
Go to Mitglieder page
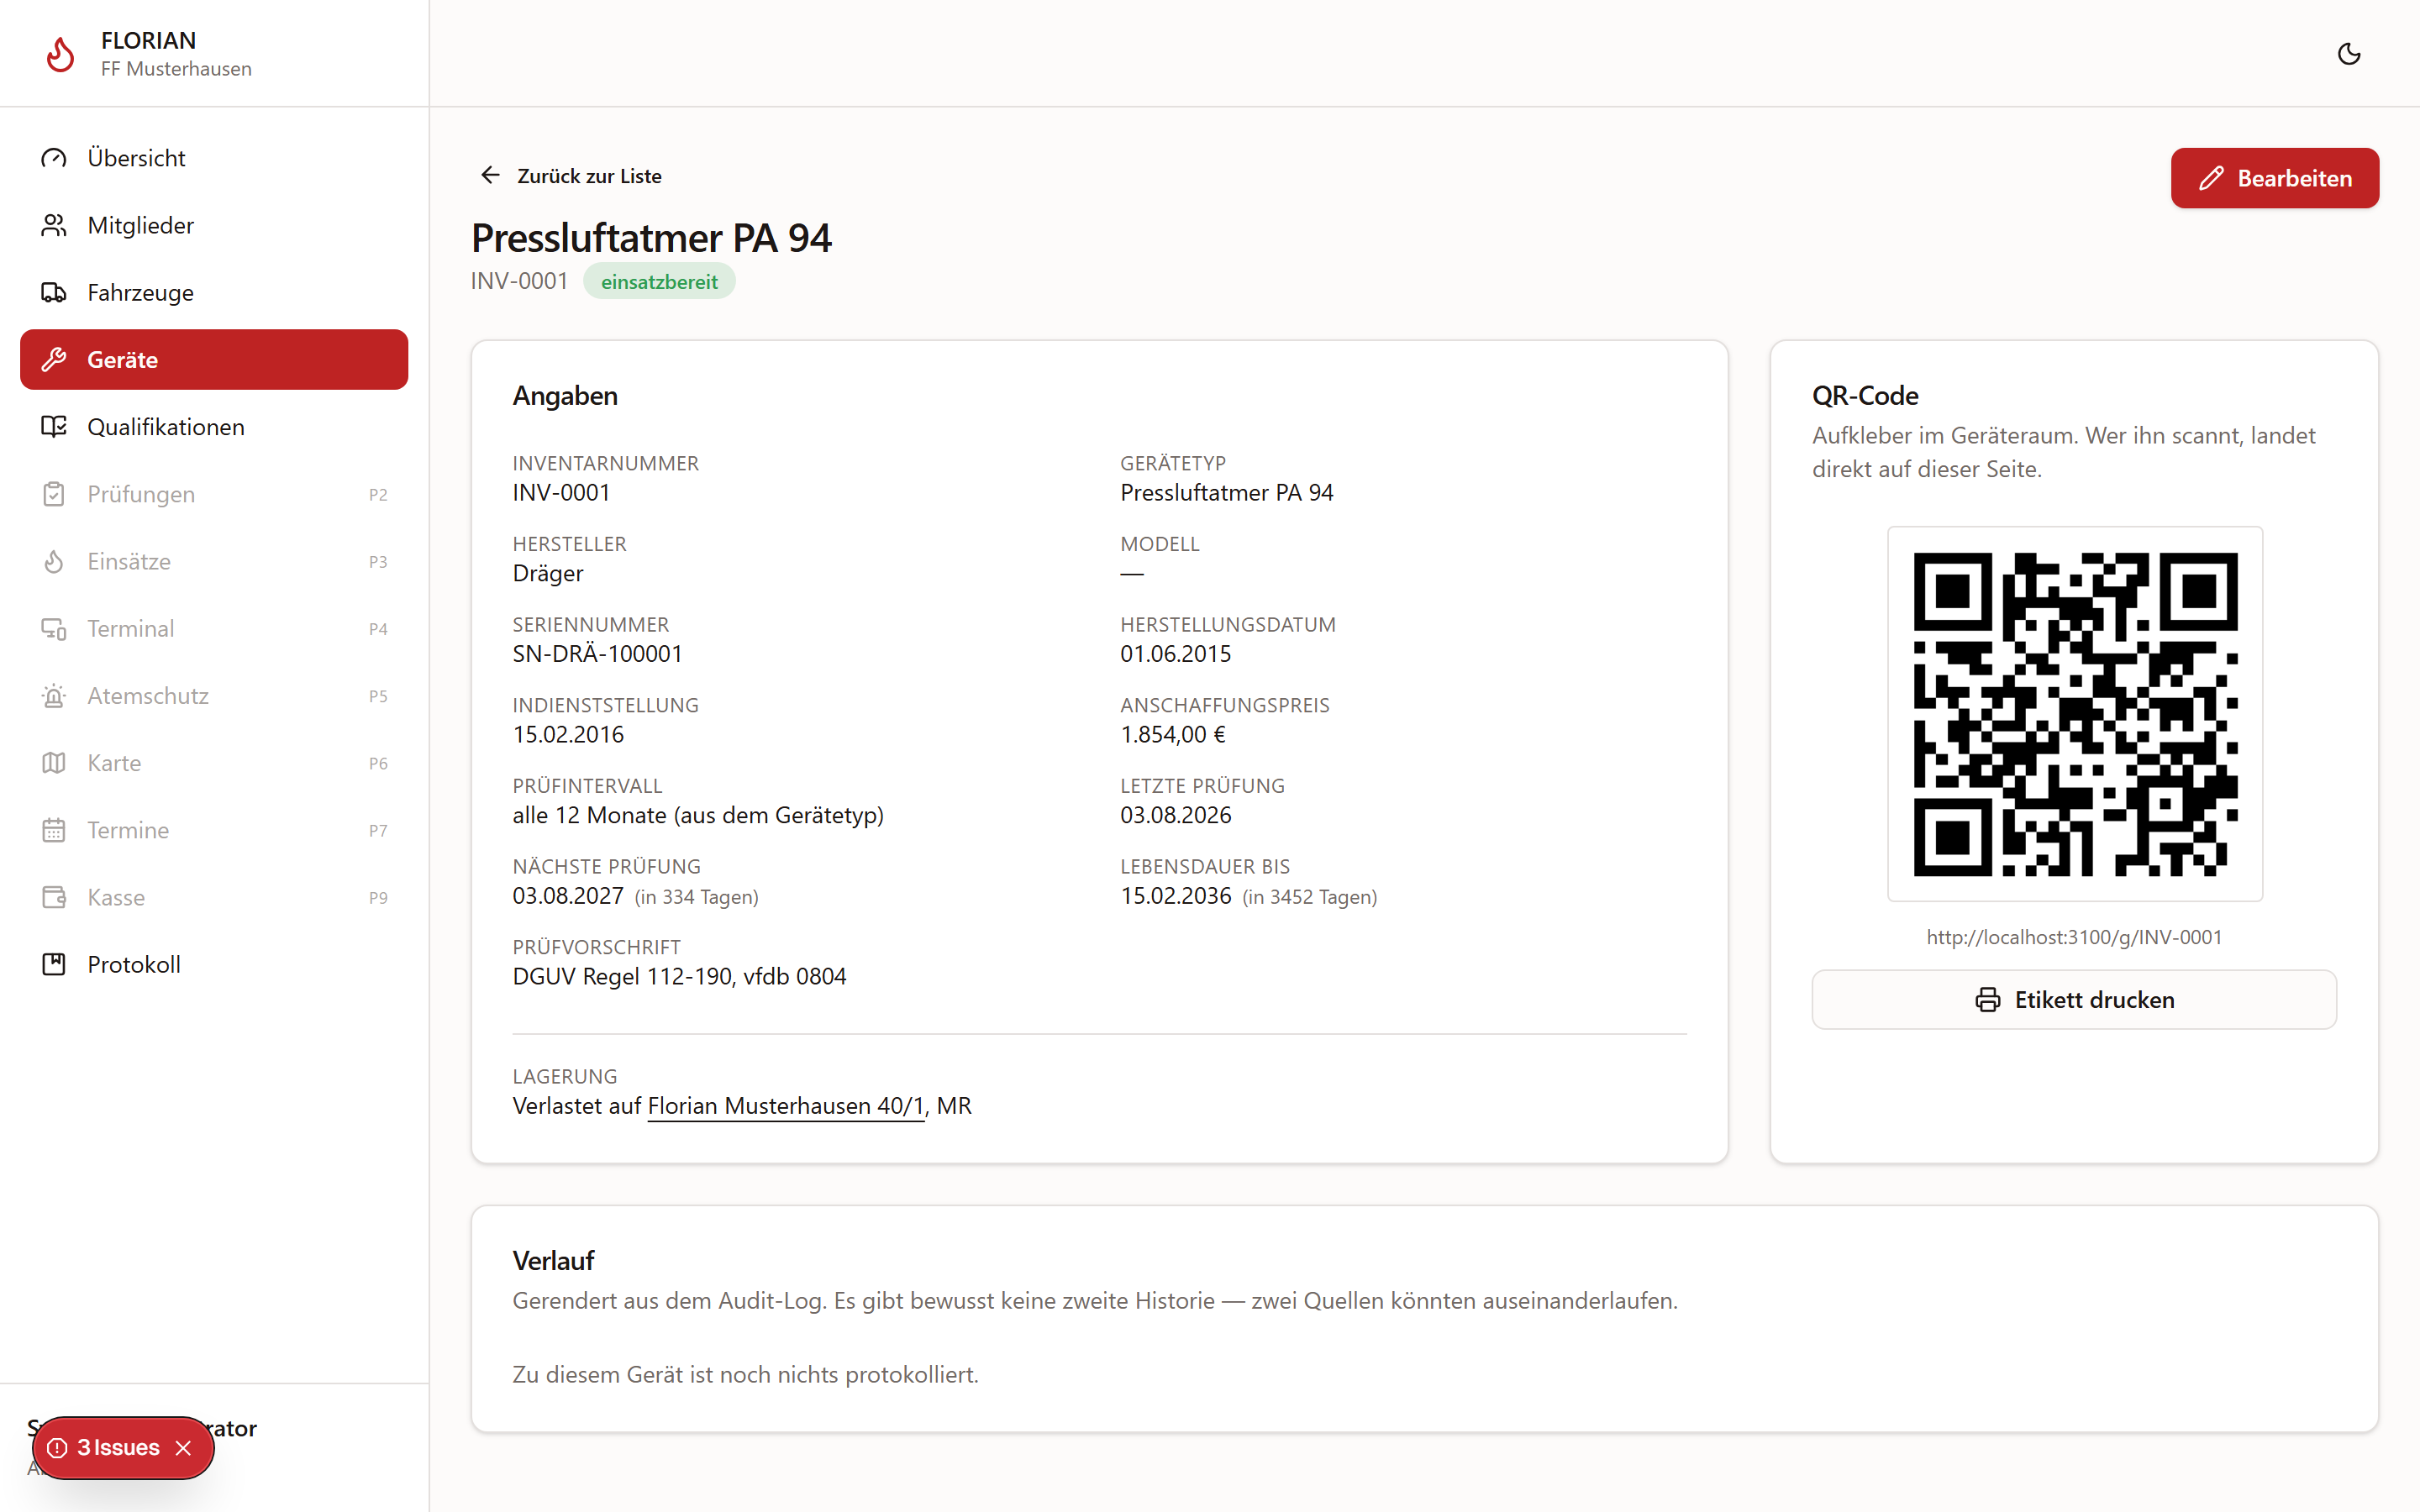[x=214, y=225]
